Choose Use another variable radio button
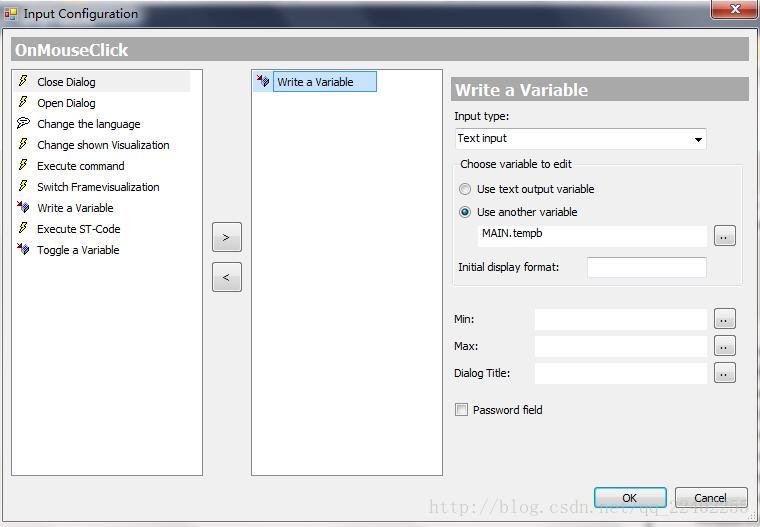This screenshot has width=760, height=527. (x=465, y=212)
